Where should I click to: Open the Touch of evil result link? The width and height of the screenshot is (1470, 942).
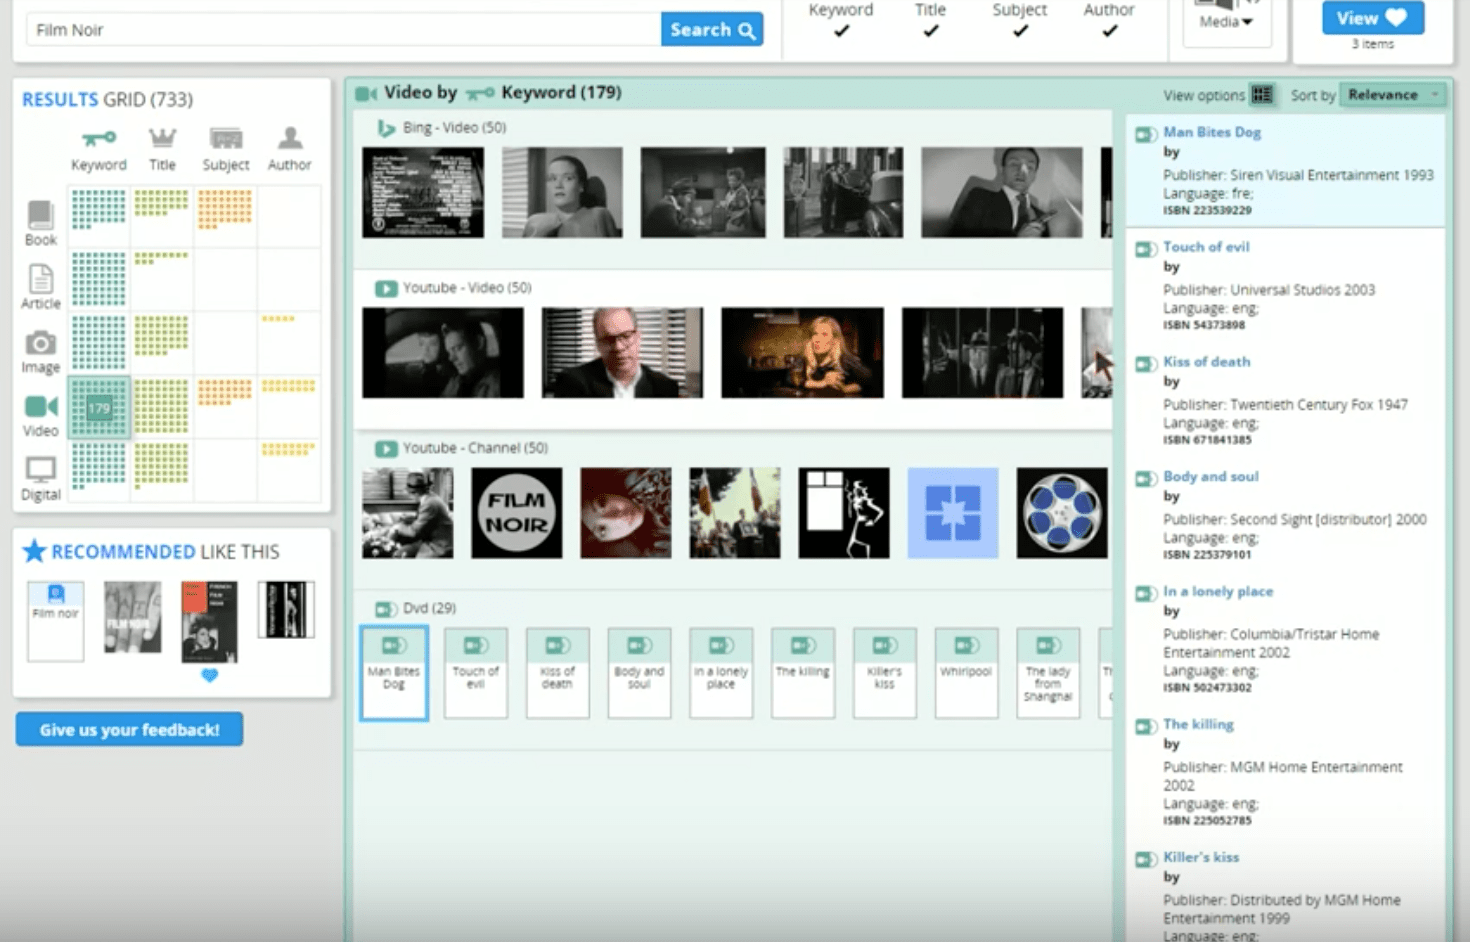pos(1205,247)
